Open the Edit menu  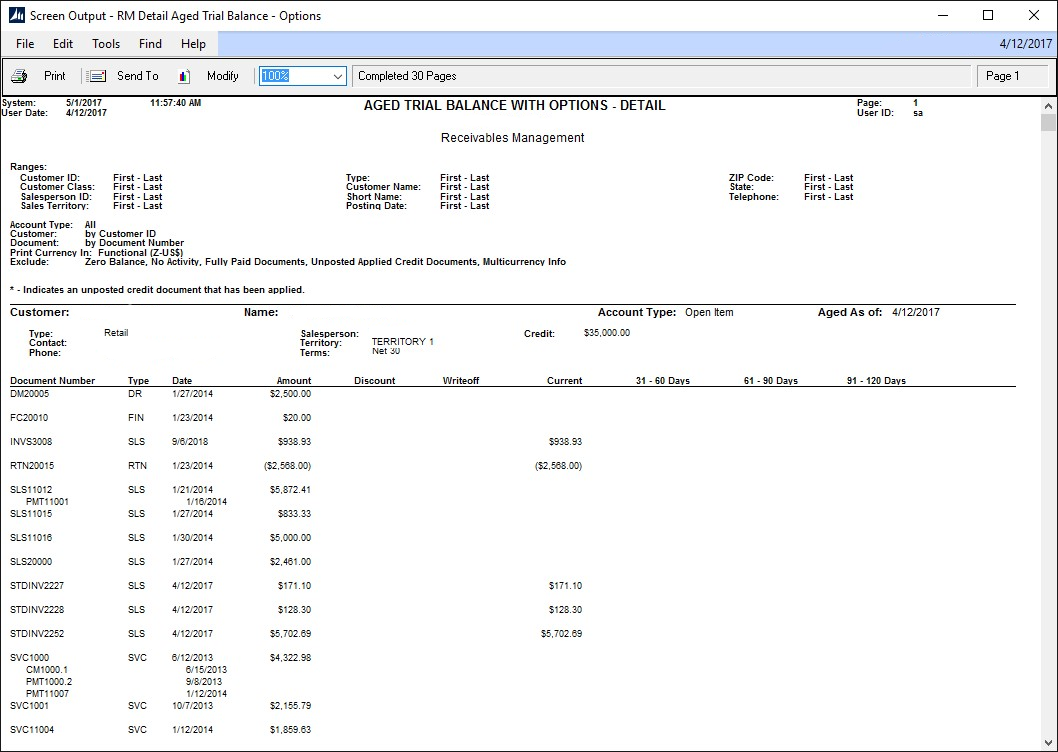63,43
